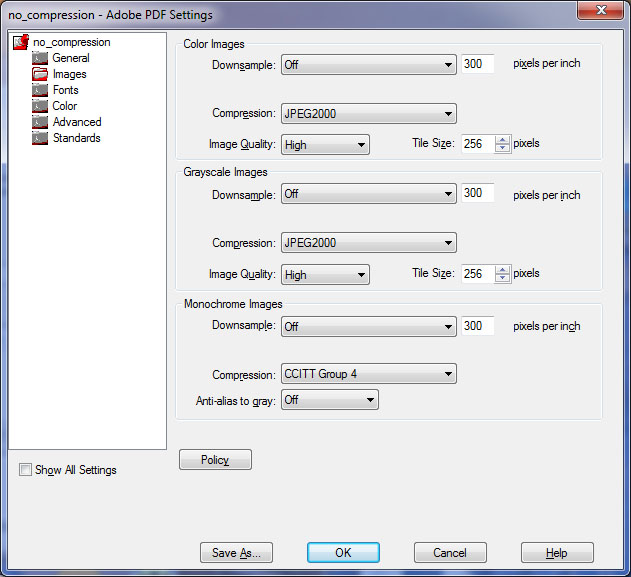The image size is (631, 577).
Task: Click Monochrome Images pixels per inch field
Action: click(478, 326)
